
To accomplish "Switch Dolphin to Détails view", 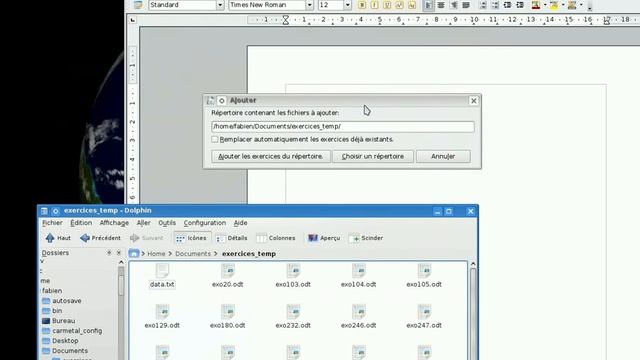I will [231, 238].
